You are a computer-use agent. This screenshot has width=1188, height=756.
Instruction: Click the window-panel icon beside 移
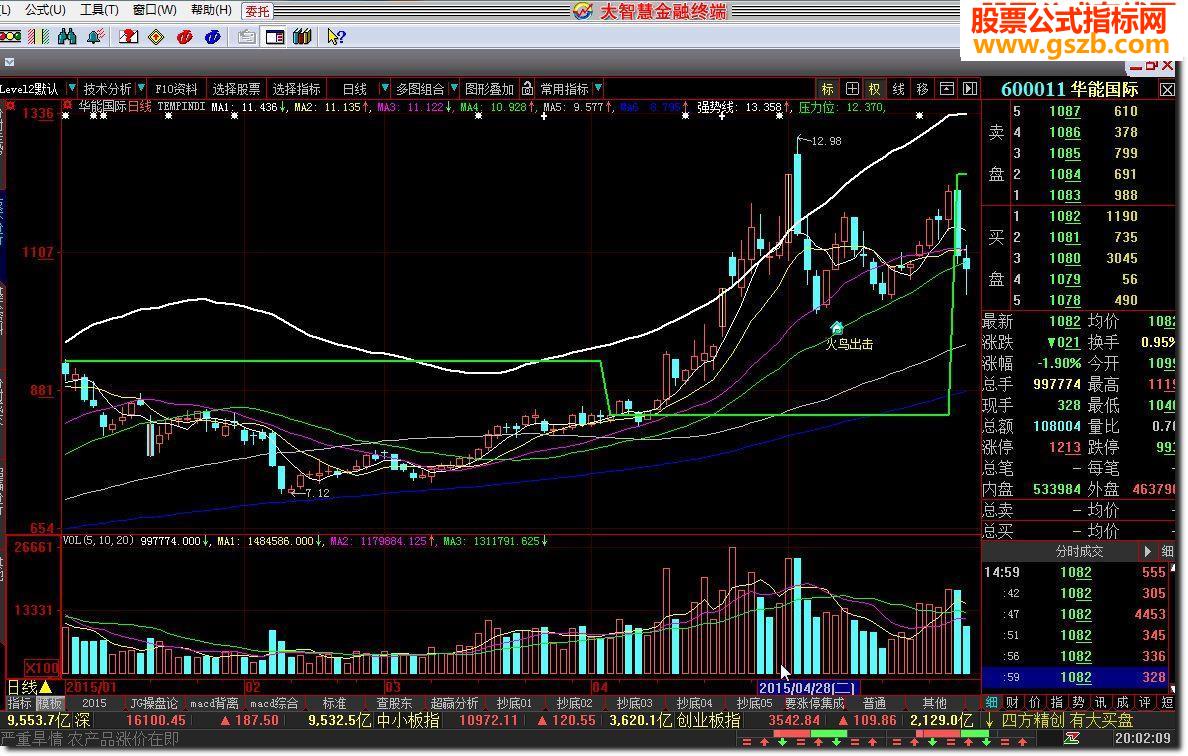point(946,89)
